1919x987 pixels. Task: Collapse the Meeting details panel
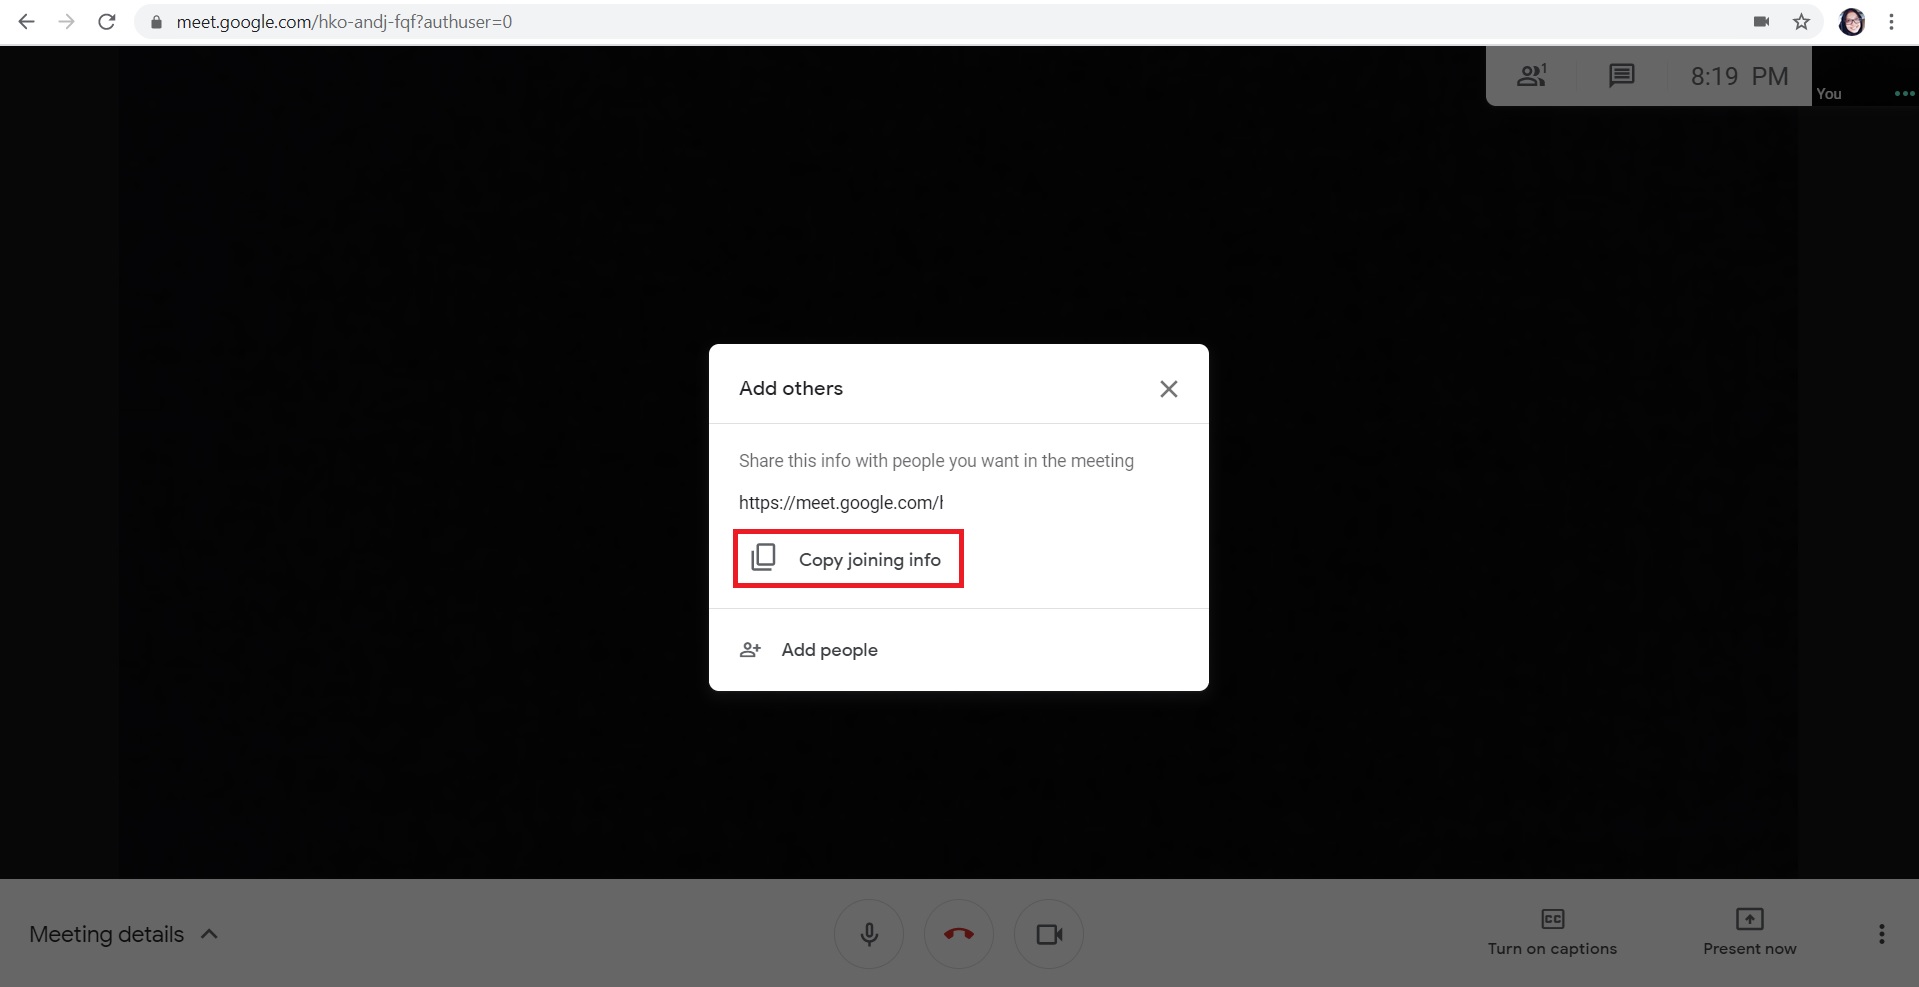(x=210, y=933)
